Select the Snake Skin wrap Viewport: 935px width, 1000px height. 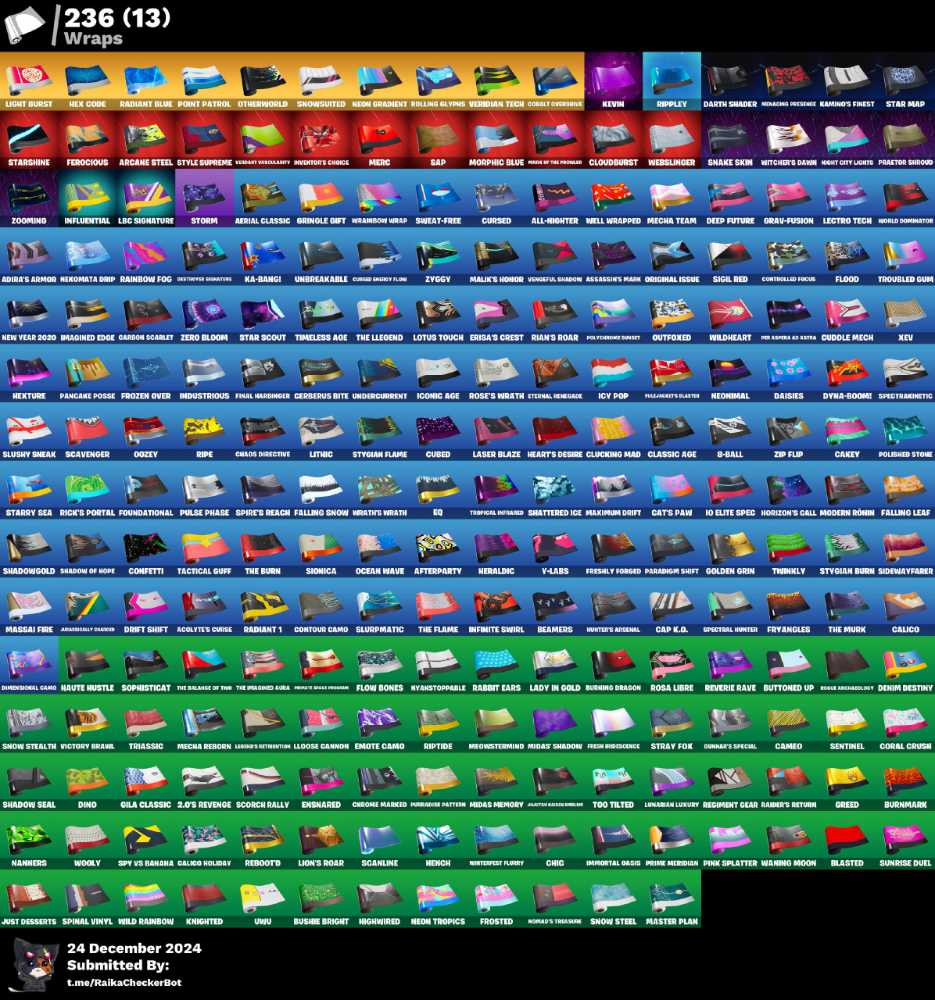(x=730, y=140)
